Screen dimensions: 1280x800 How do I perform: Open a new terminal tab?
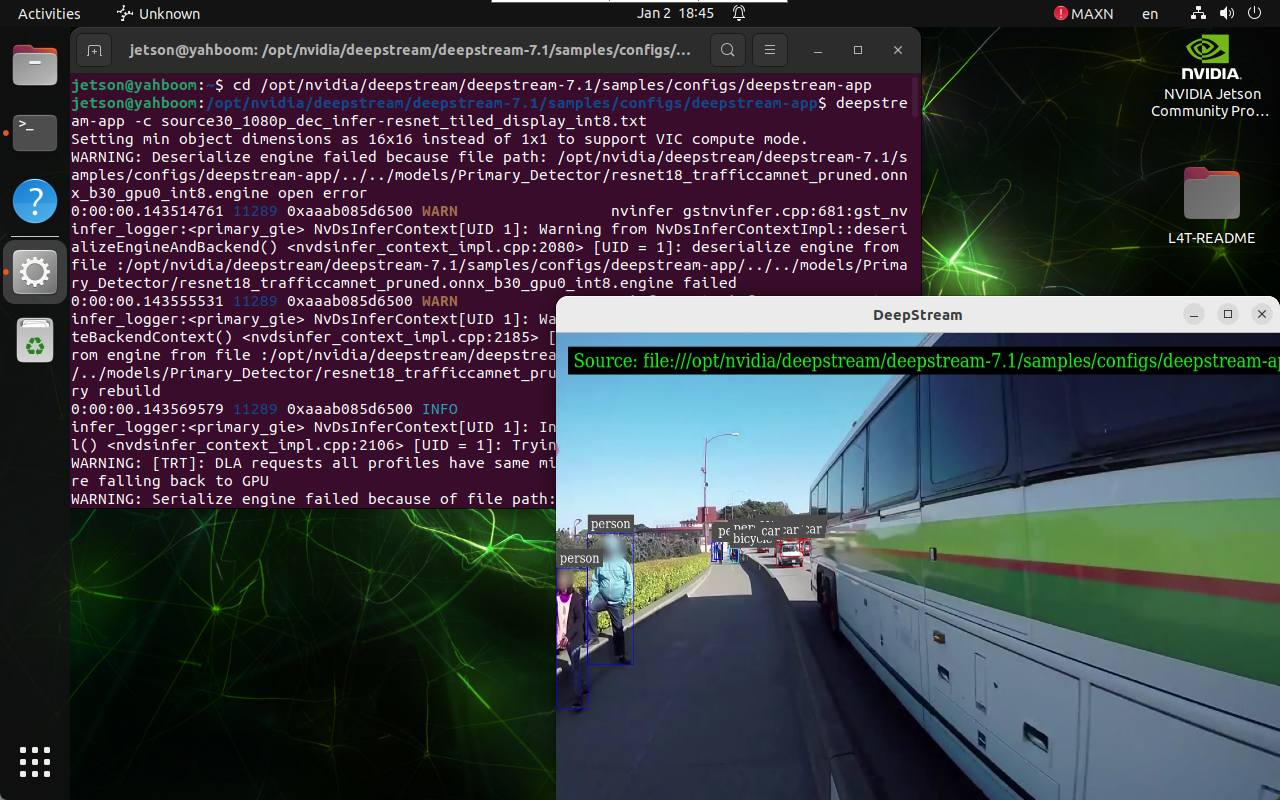pyautogui.click(x=94, y=50)
